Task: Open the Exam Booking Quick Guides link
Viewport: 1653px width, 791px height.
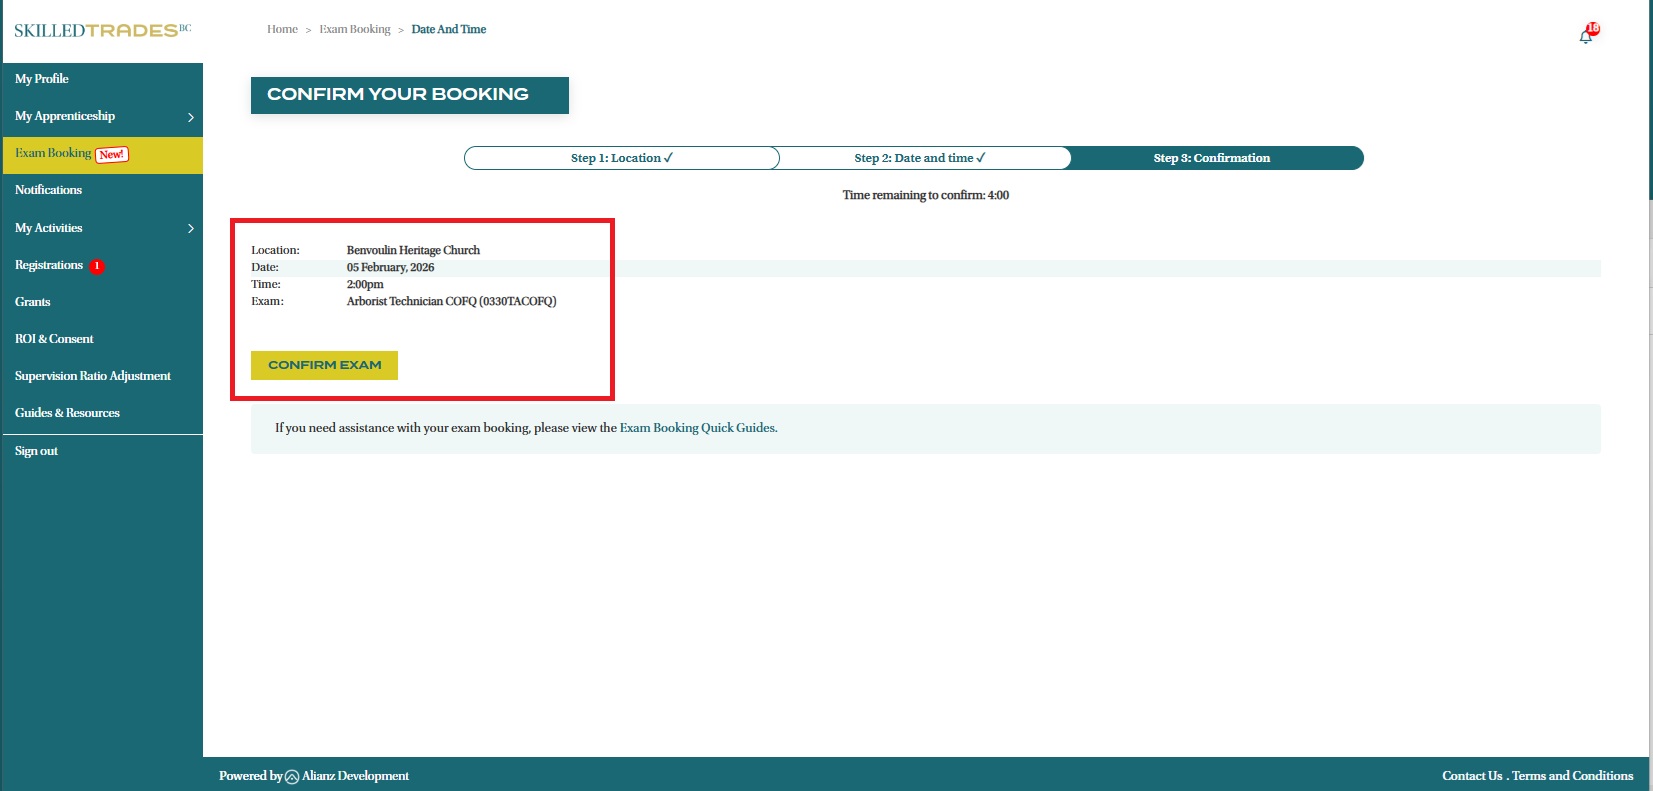Action: (698, 428)
